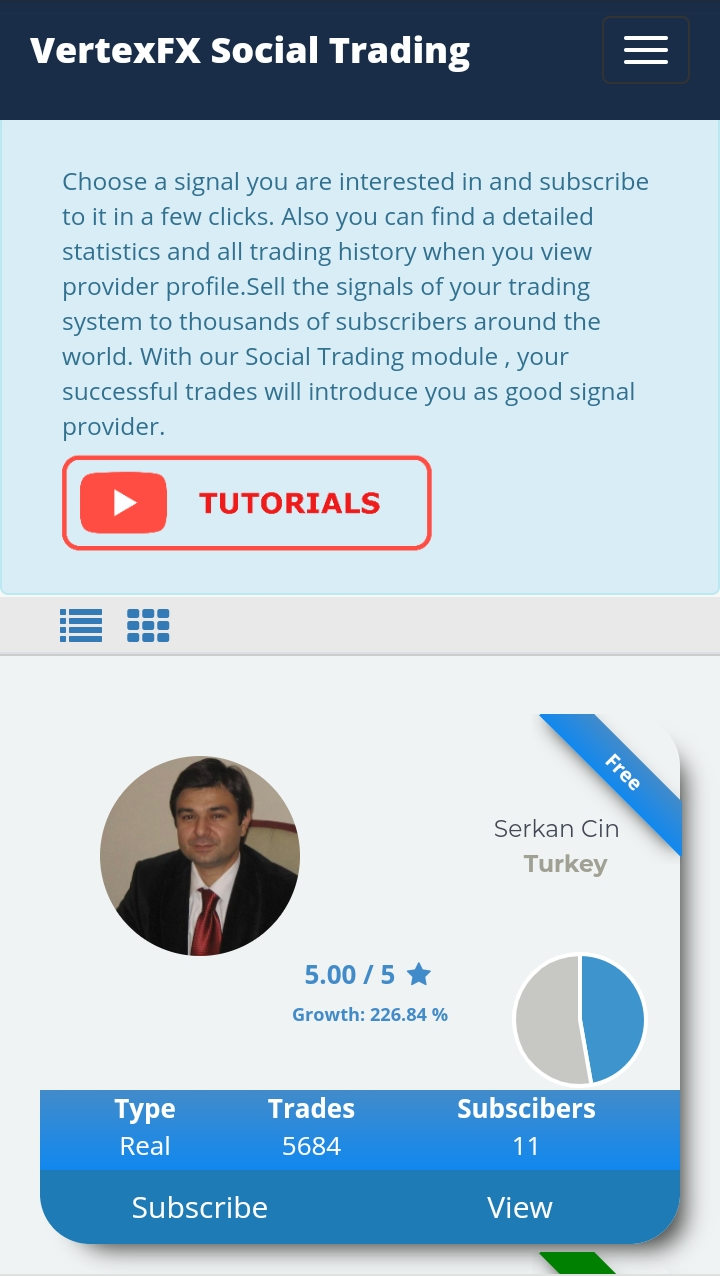The image size is (720, 1277).
Task: Switch to list view layout
Action: (x=81, y=625)
